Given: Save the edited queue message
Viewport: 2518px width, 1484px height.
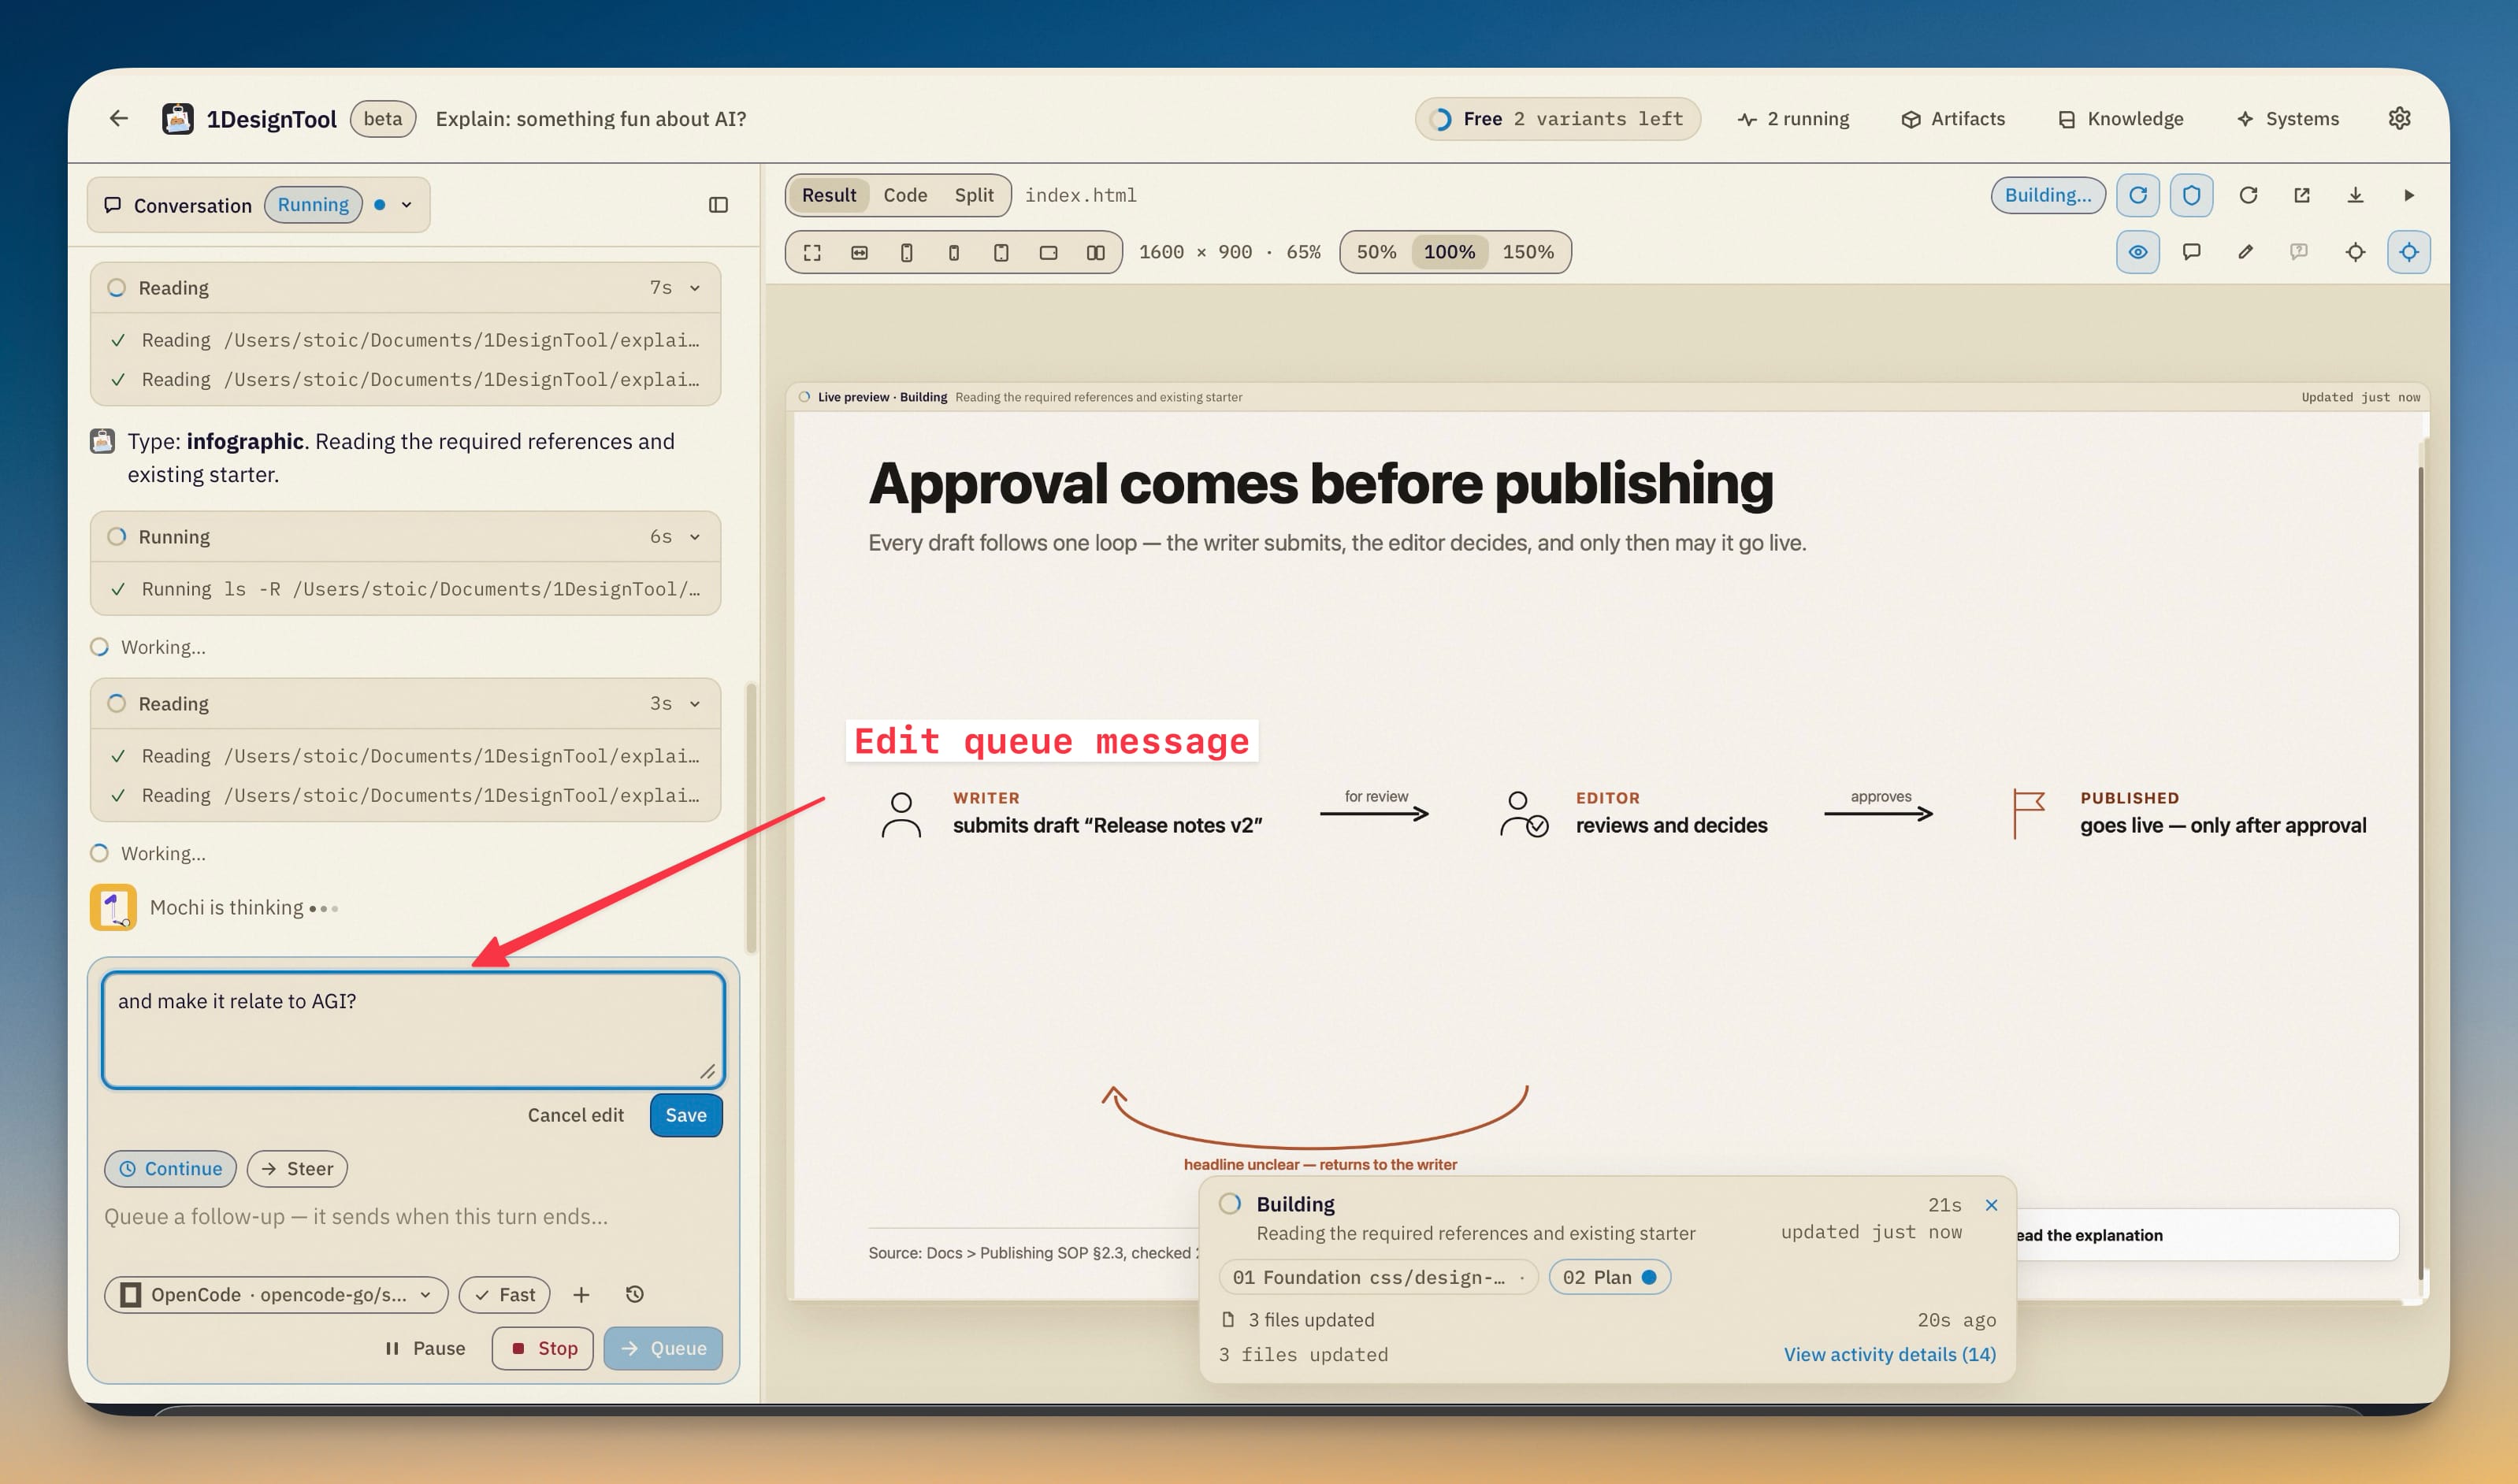Looking at the screenshot, I should [x=686, y=1115].
